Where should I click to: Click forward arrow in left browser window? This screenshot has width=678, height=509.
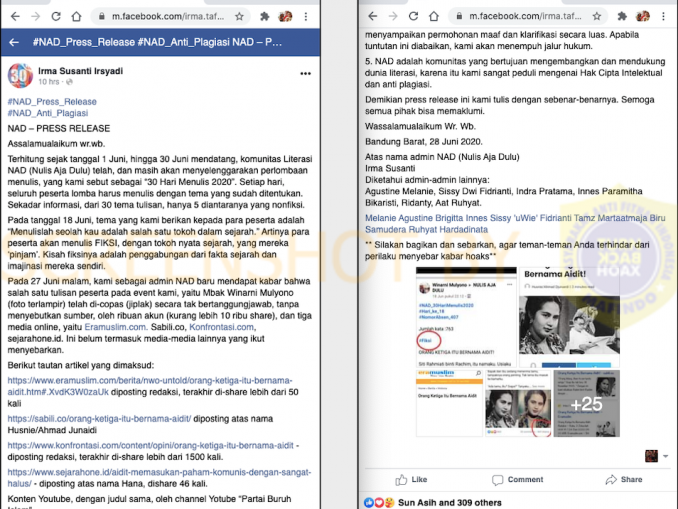tap(35, 16)
